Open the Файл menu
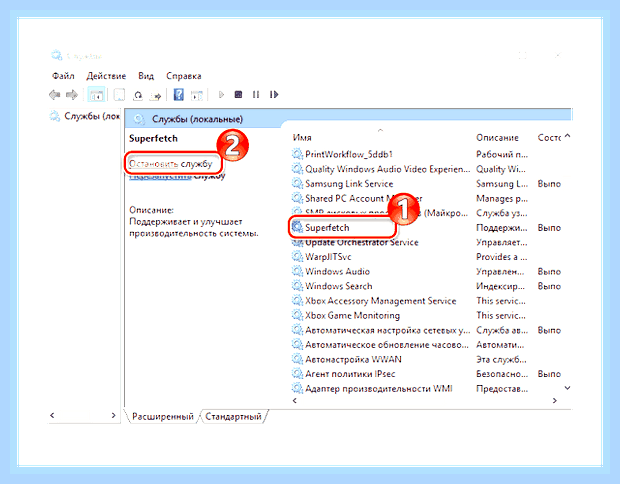 [63, 76]
